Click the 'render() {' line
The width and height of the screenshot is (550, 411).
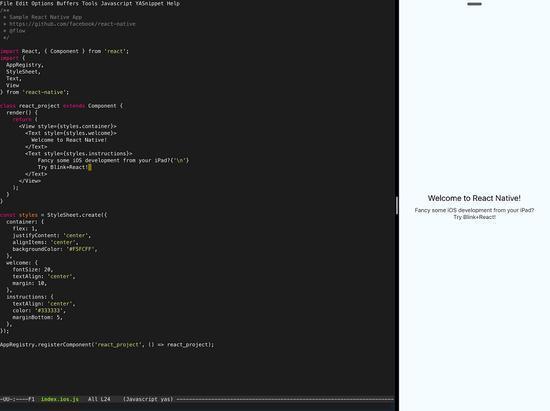click(22, 113)
